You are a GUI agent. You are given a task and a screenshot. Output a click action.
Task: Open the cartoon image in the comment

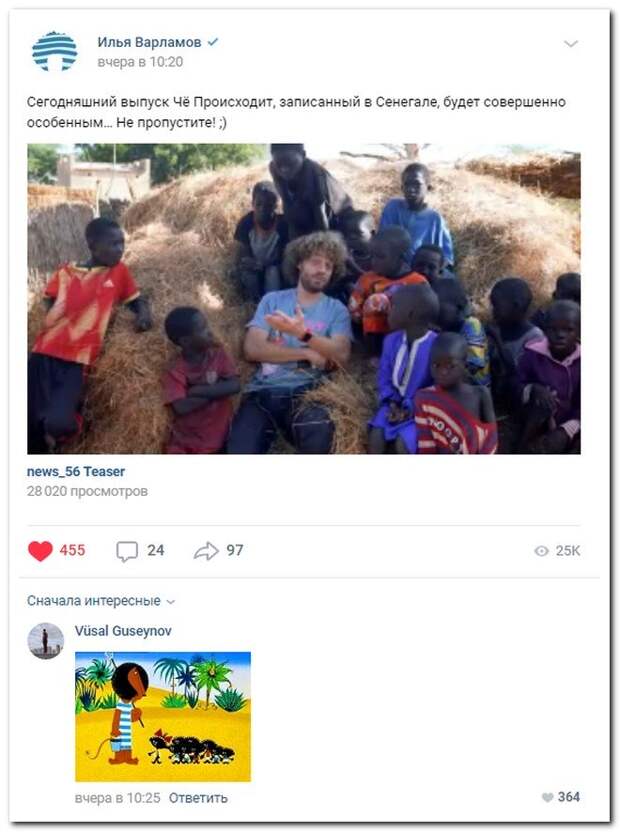tap(163, 716)
